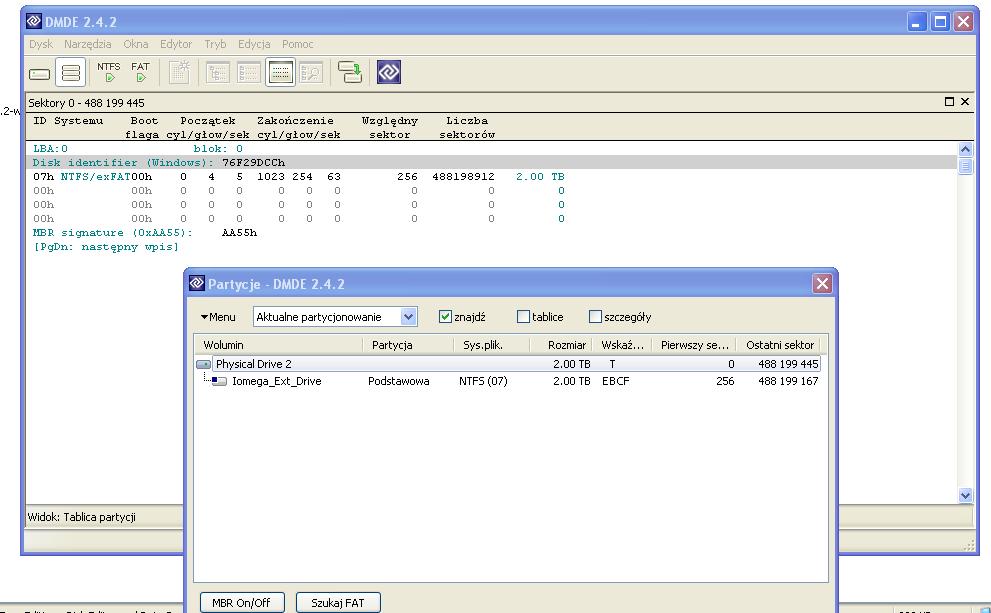This screenshot has height=613, width=991.
Task: Click the MBR signature (0xAA55) line
Action: pos(145,233)
